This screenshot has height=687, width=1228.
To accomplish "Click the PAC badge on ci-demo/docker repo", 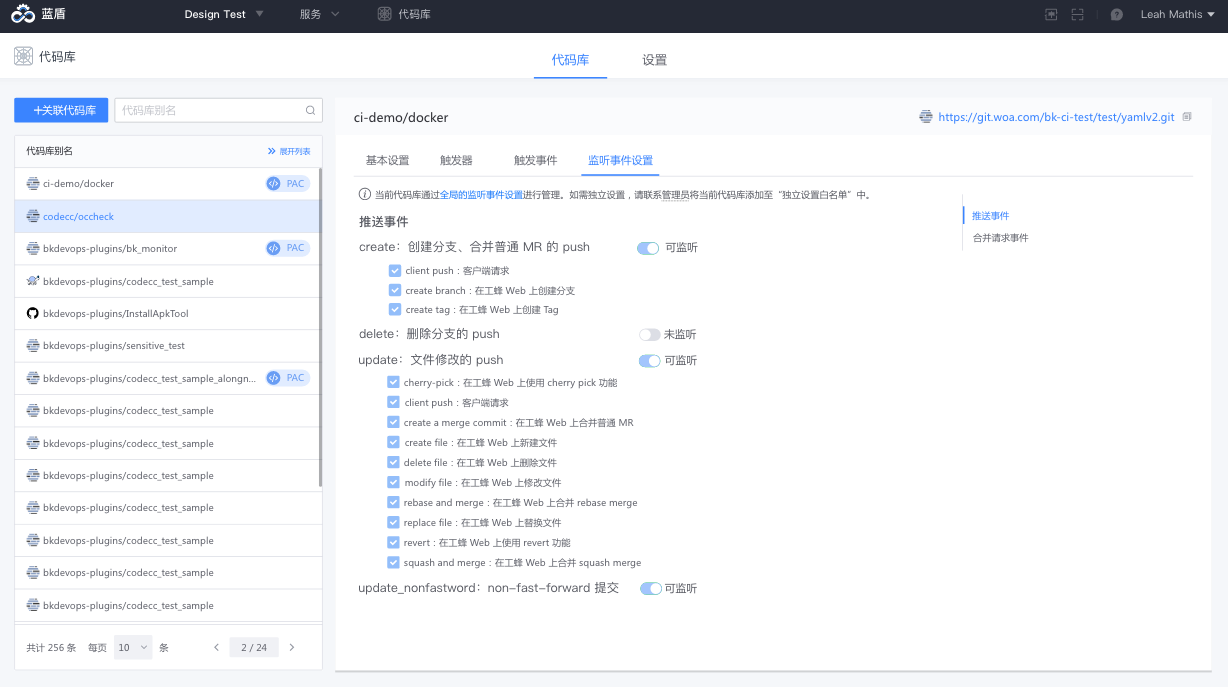I will [288, 183].
